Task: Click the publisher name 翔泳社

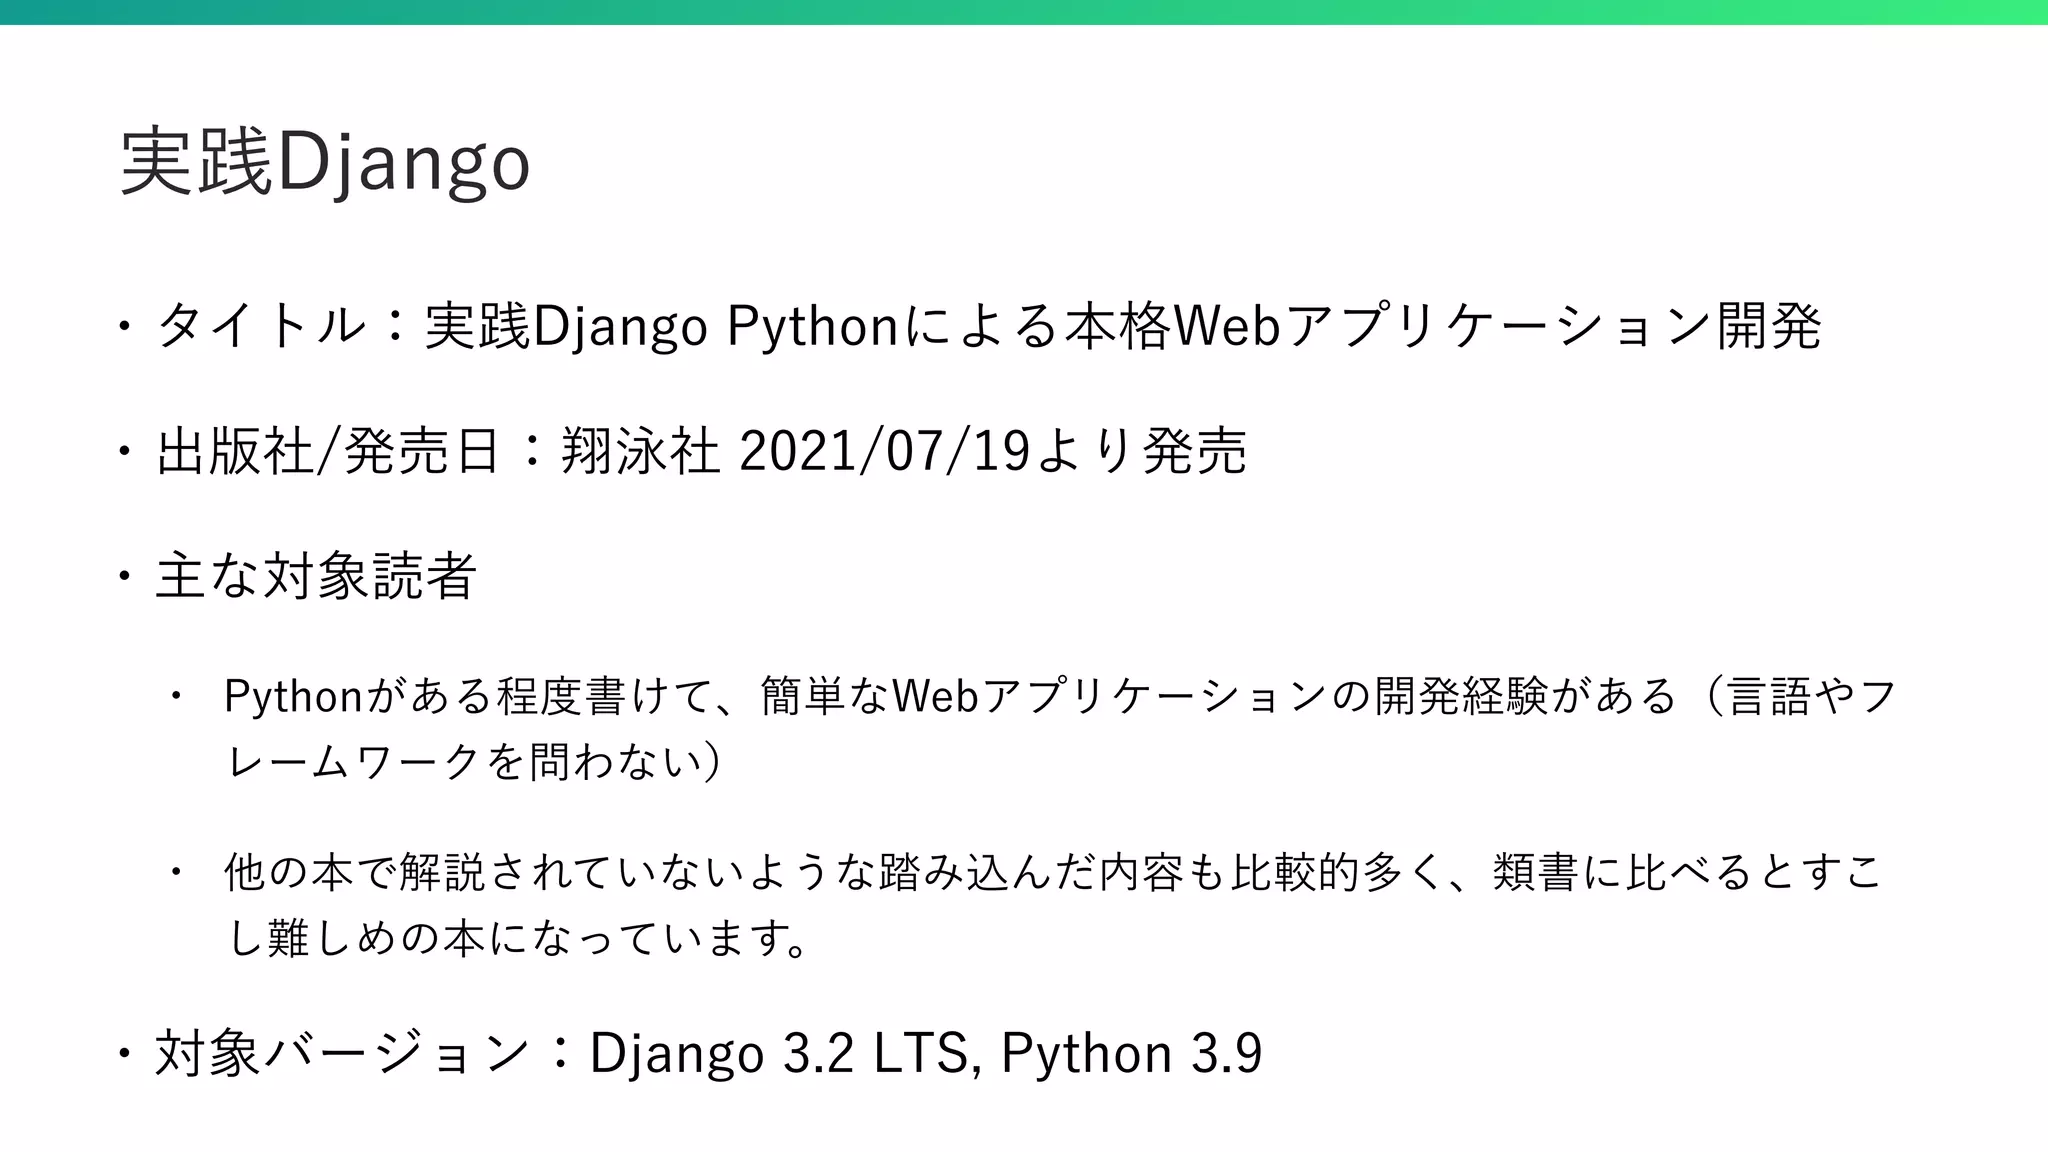Action: pos(640,451)
